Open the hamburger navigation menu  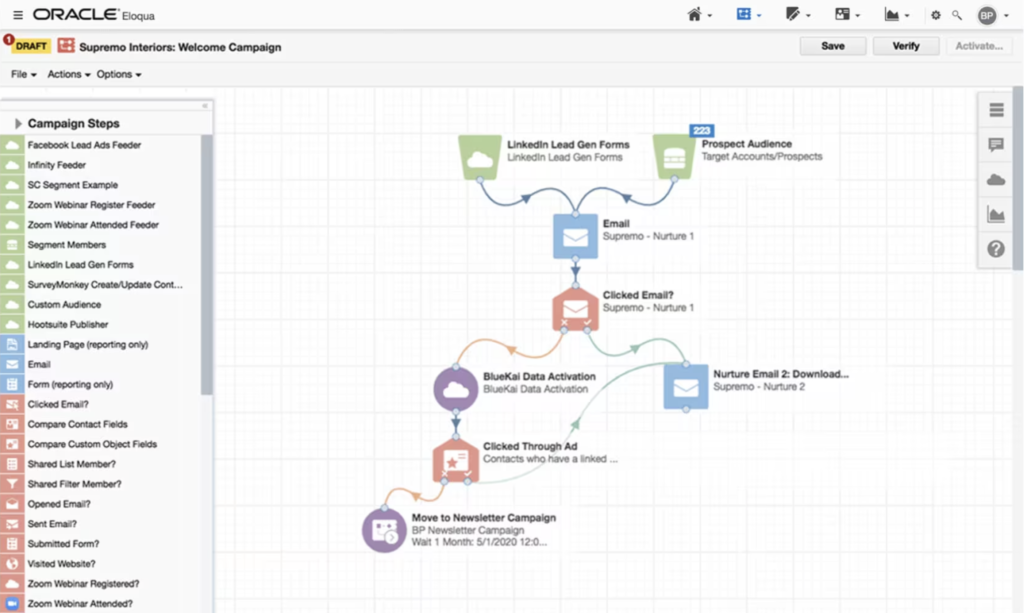coord(18,15)
